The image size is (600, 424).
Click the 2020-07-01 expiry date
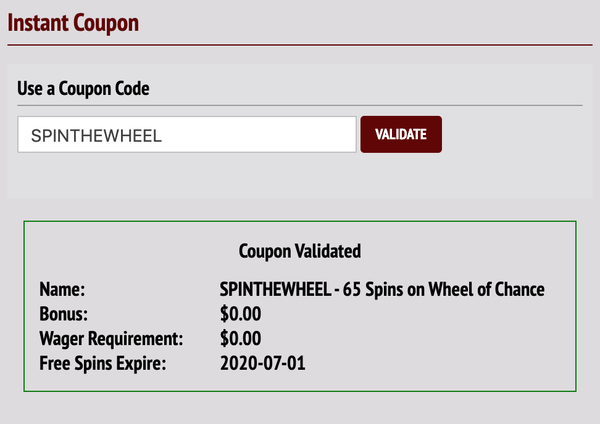262,361
